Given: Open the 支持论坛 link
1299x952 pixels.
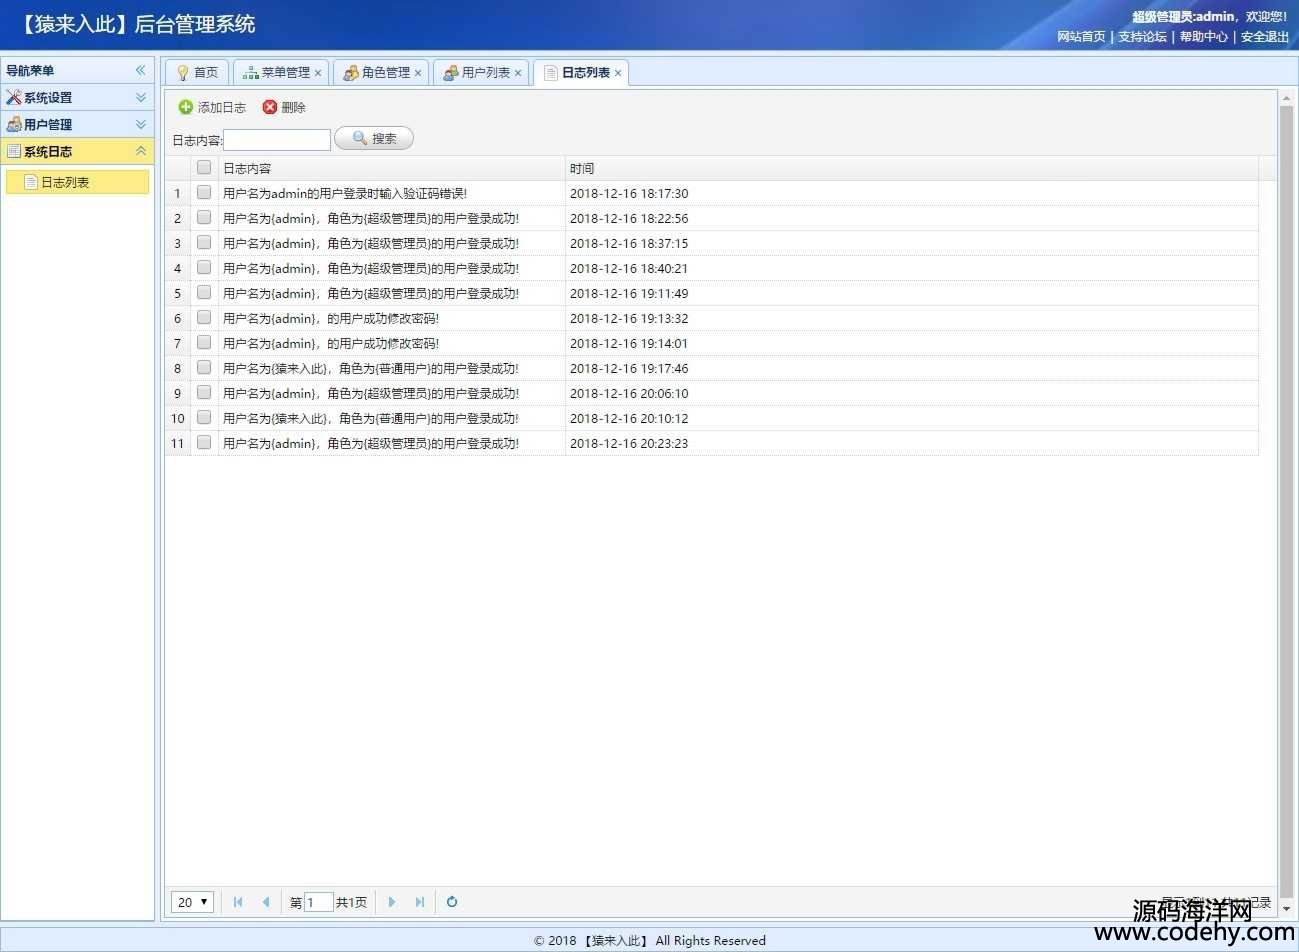Looking at the screenshot, I should pos(1142,37).
